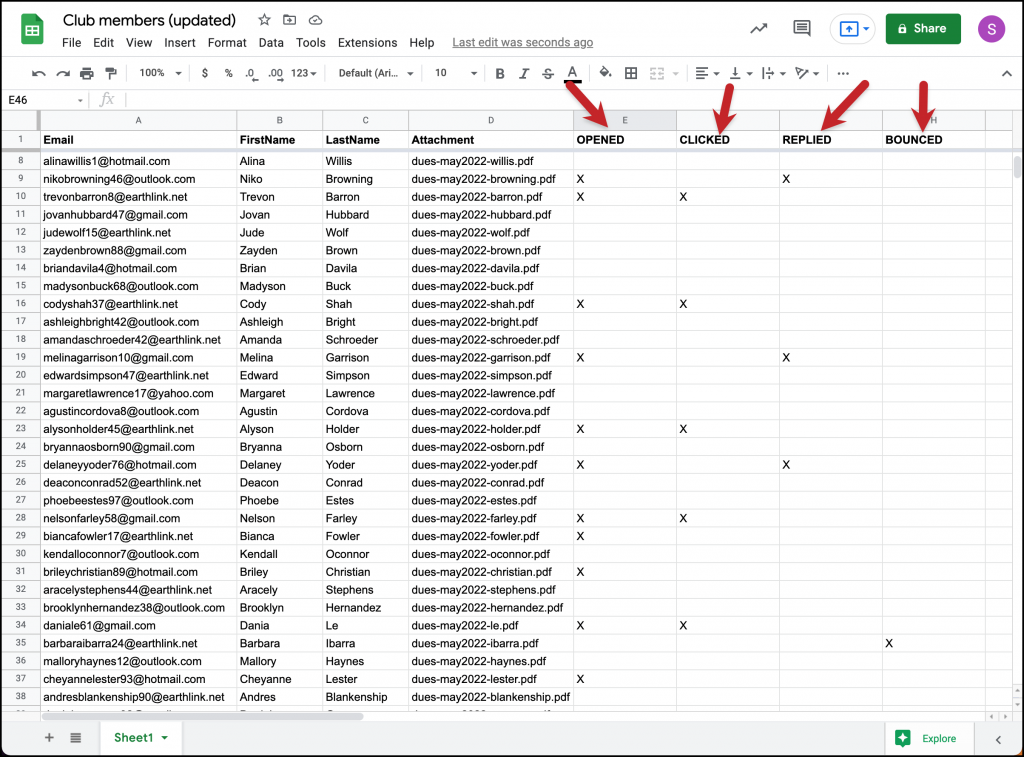Viewport: 1024px width, 757px height.
Task: Click the green Share button
Action: [922, 29]
